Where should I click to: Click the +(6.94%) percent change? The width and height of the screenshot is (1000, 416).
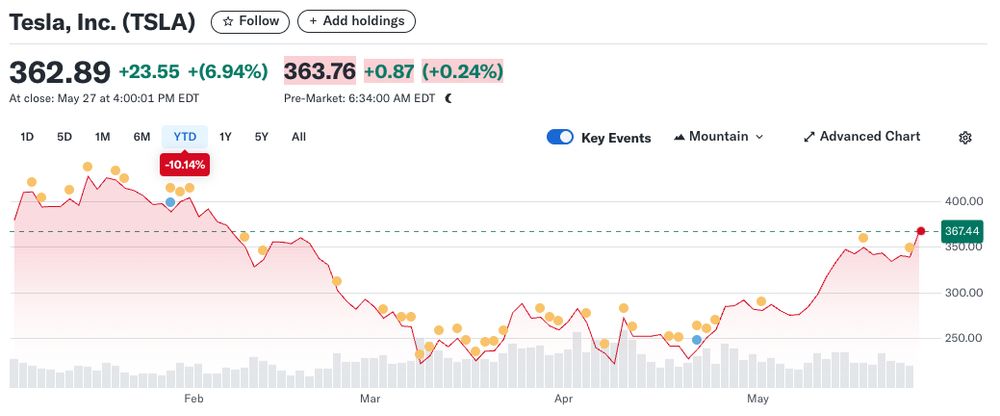pos(228,72)
